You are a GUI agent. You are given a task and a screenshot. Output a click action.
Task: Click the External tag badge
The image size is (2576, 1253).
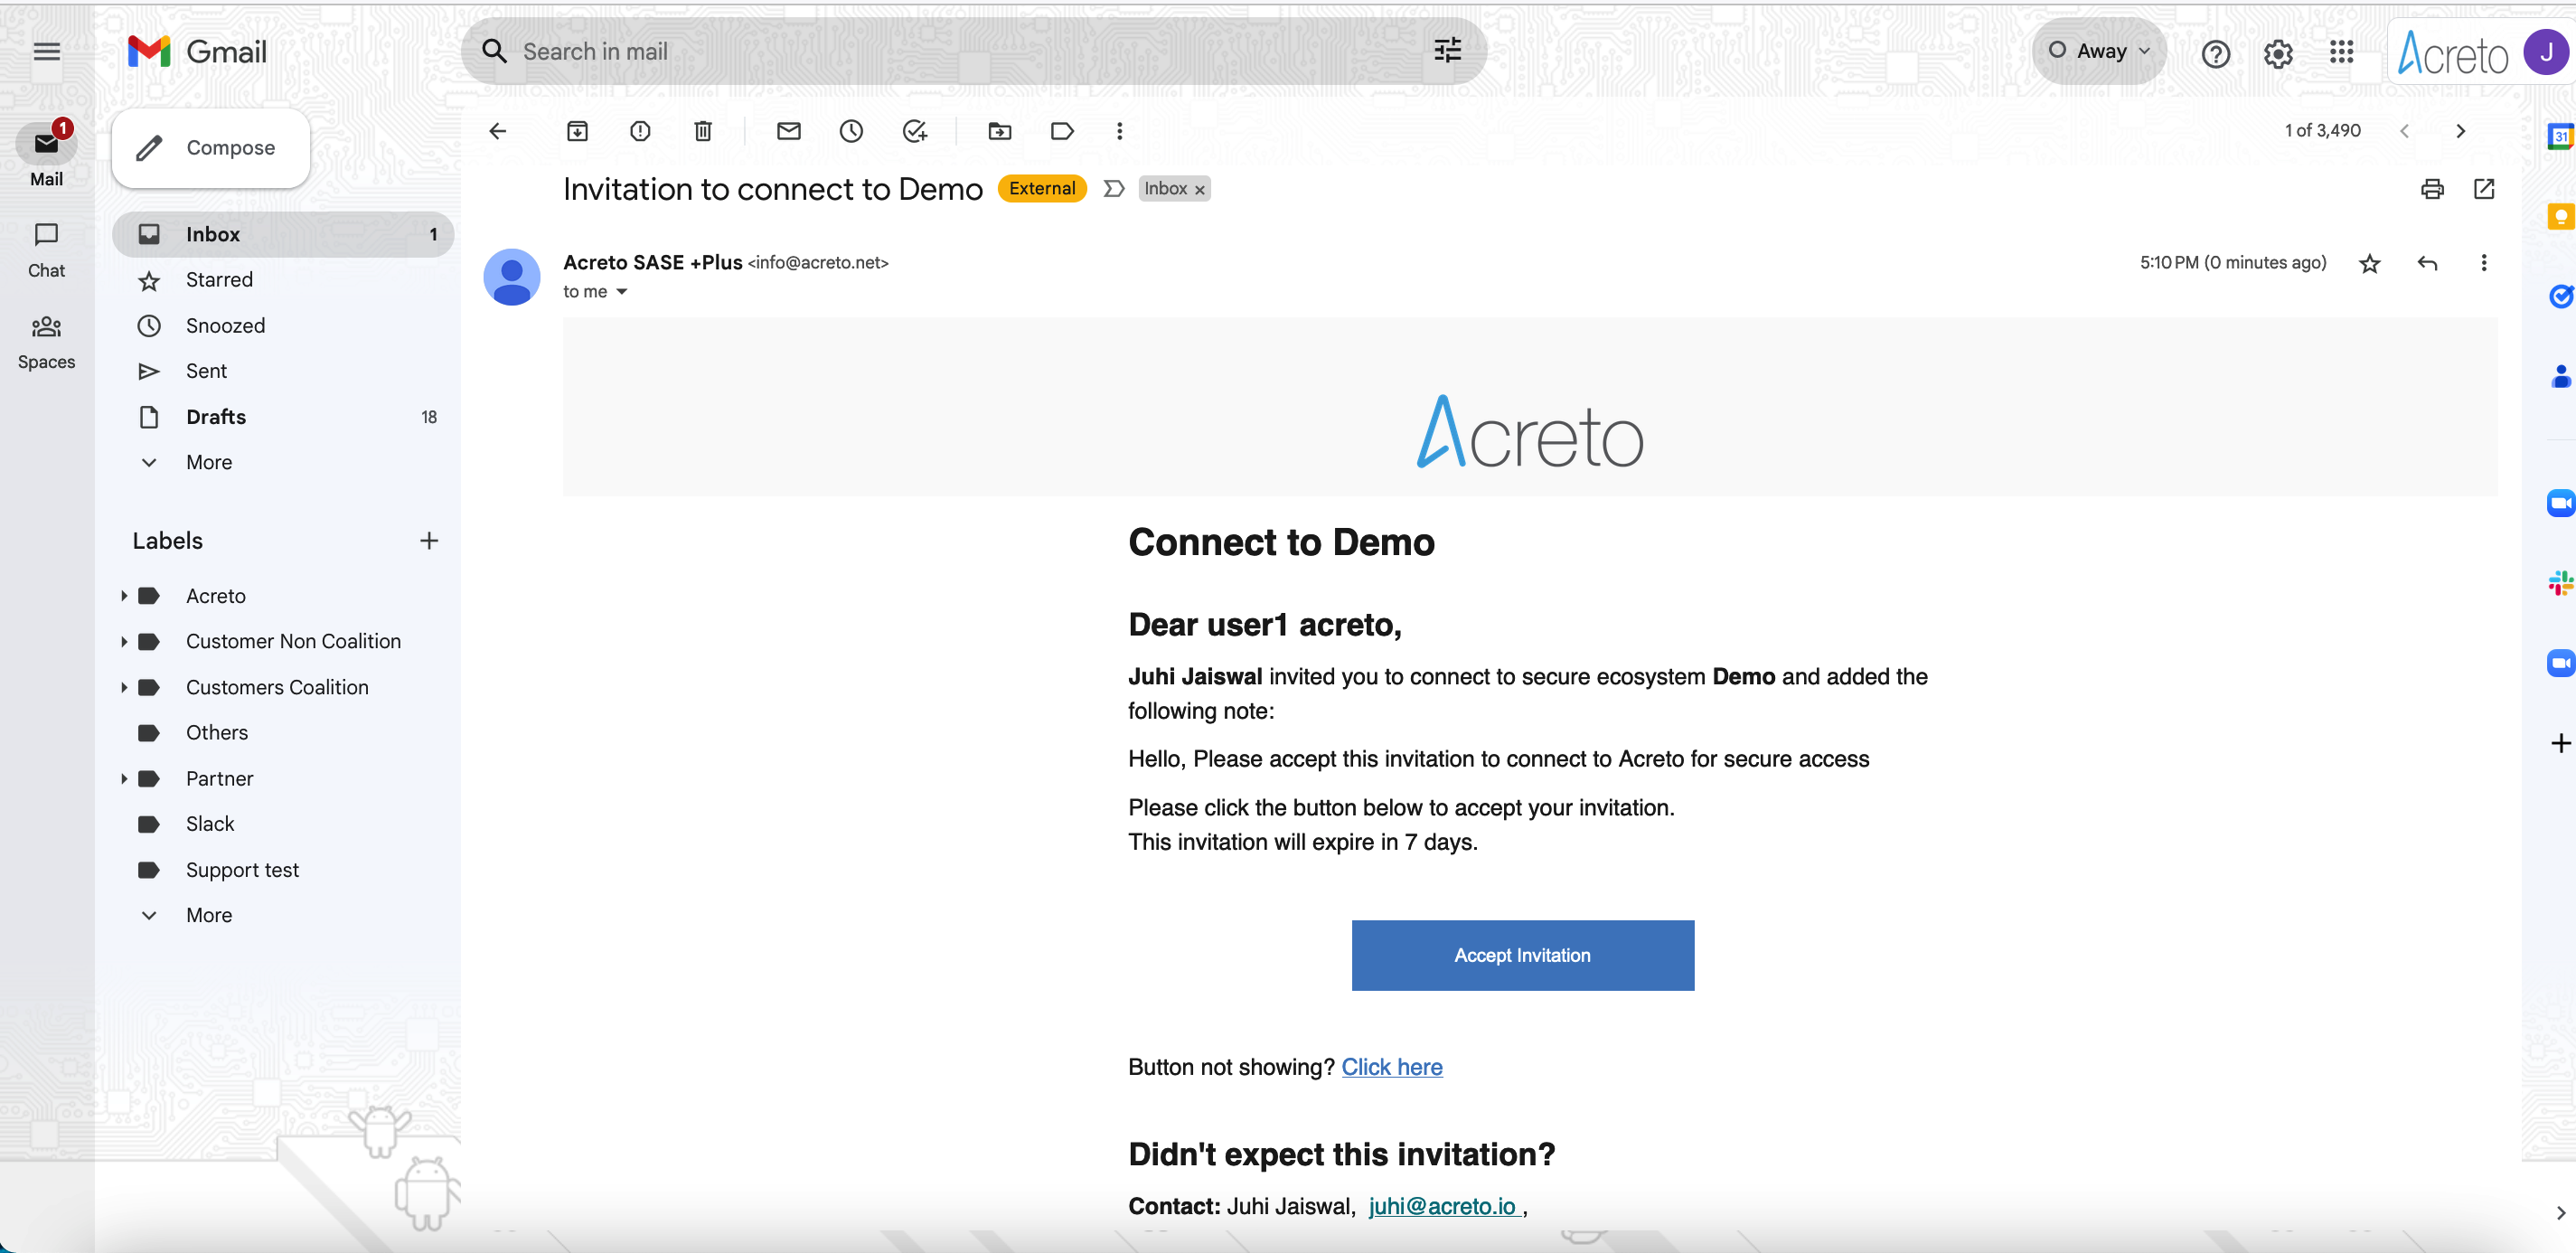coord(1041,189)
